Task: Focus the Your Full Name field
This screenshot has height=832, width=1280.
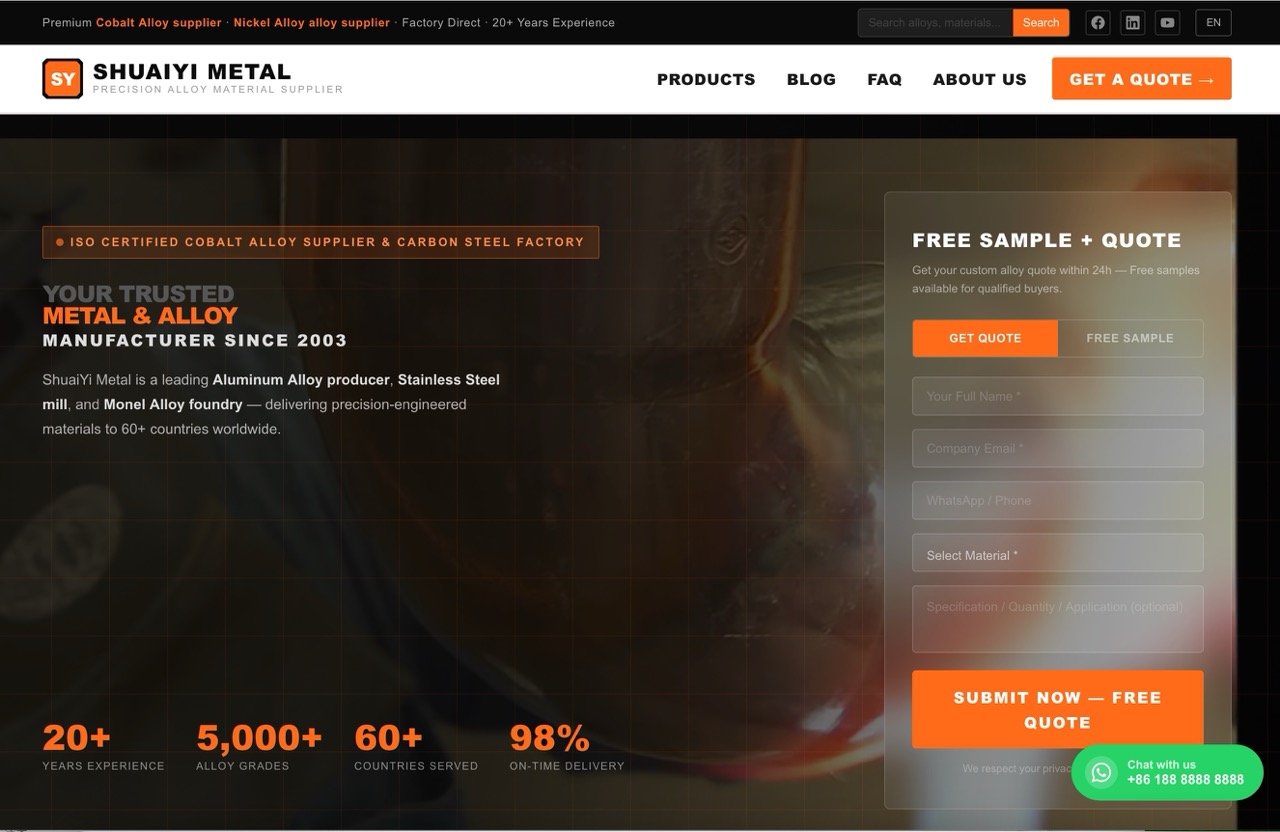Action: (x=1057, y=396)
